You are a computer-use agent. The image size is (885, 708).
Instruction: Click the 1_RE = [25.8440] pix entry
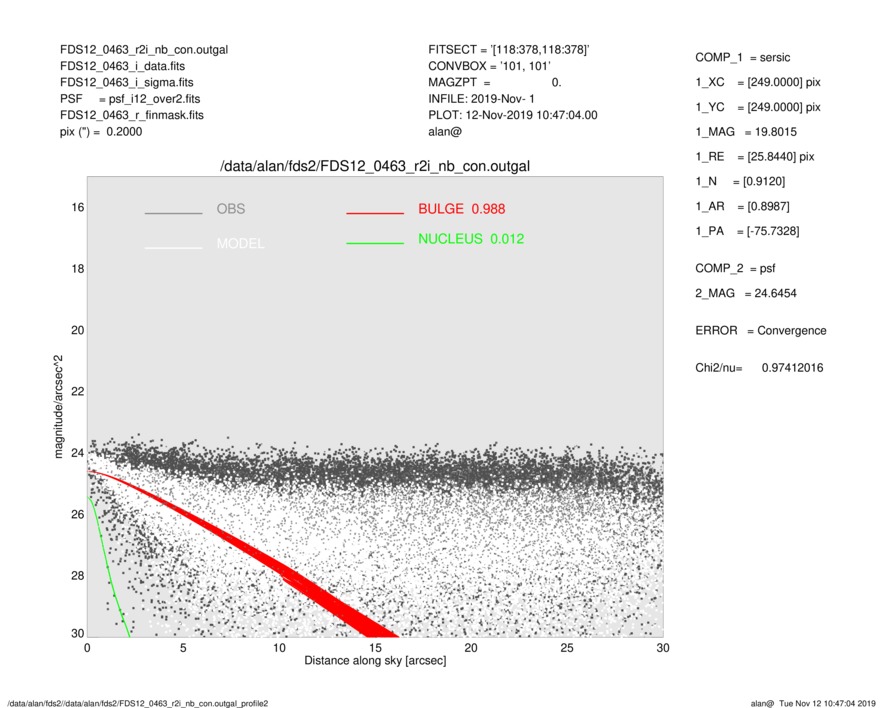[755, 157]
